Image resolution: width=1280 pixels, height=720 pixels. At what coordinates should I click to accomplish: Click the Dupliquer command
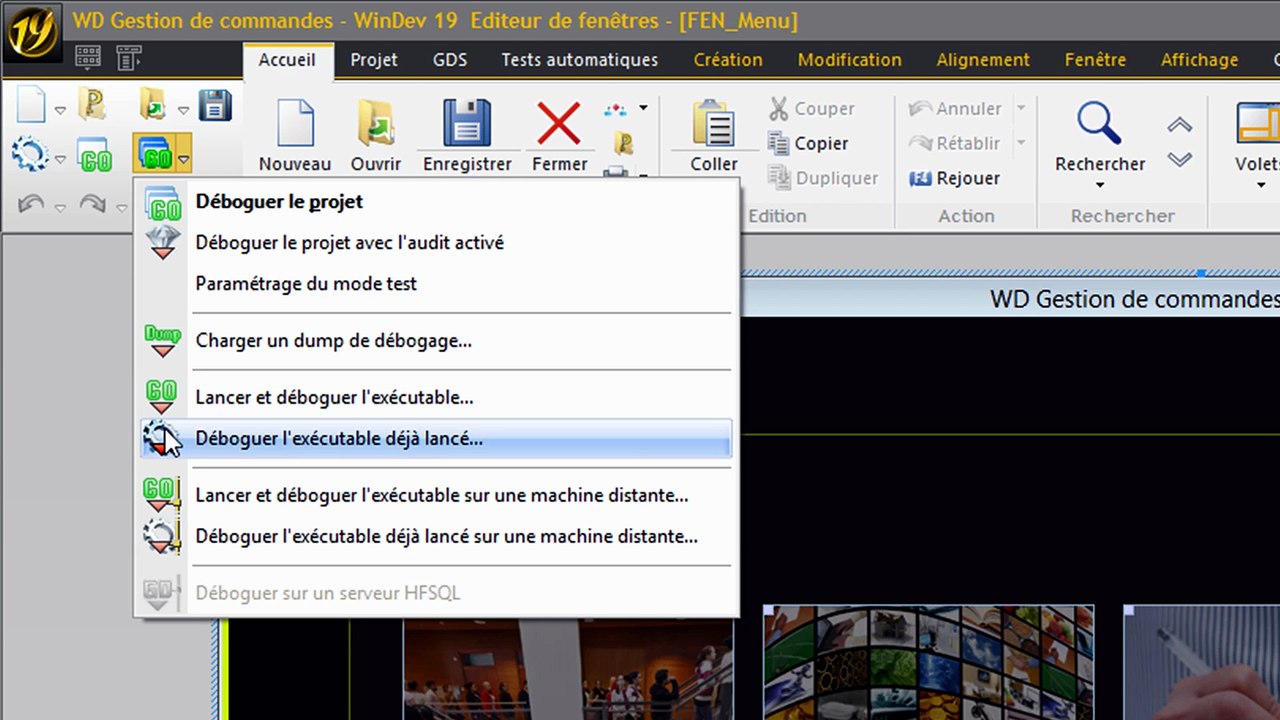pyautogui.click(x=823, y=178)
